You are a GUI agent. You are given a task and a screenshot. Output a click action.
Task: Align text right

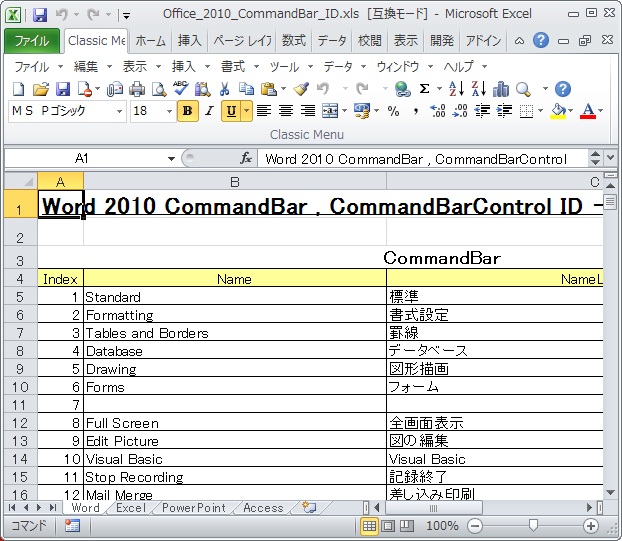point(308,111)
